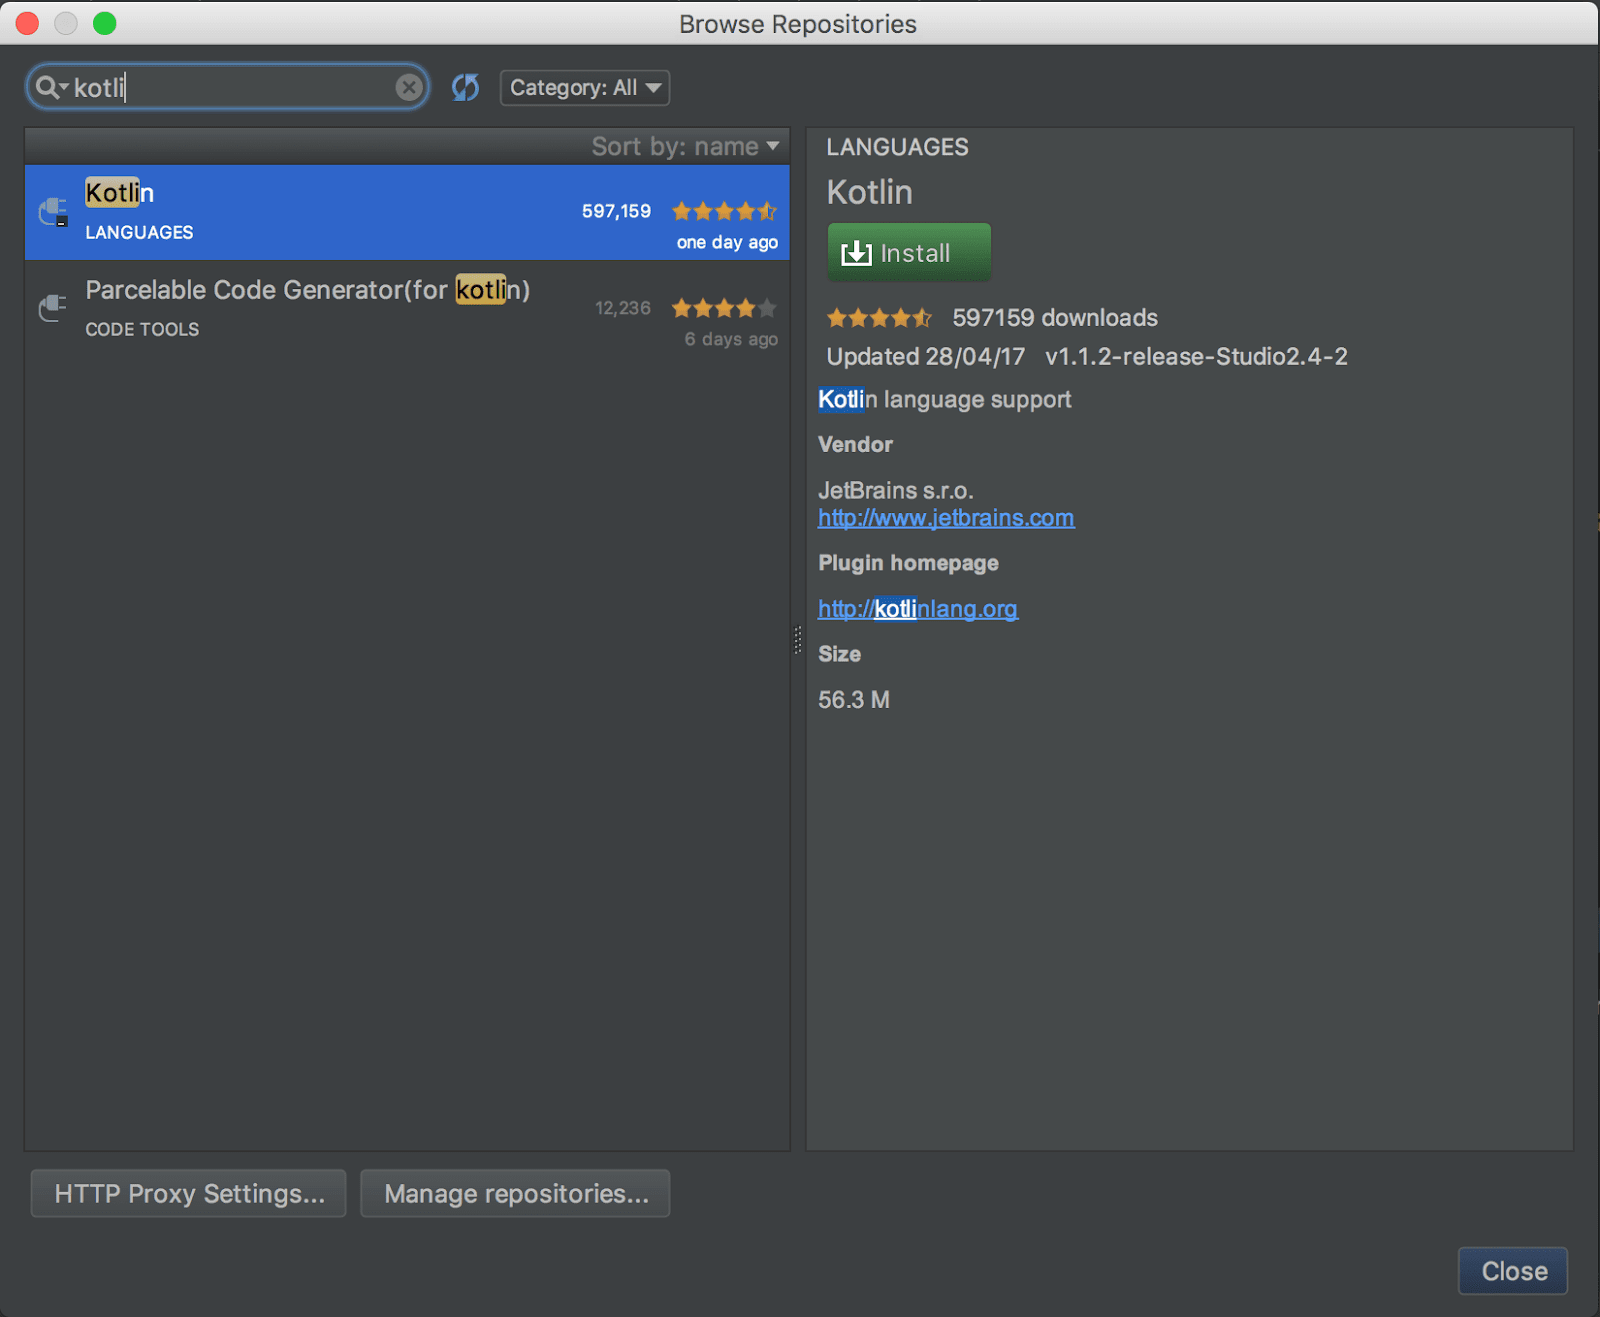The width and height of the screenshot is (1600, 1317).
Task: Click star rating of Parcelable Code Generator
Action: coord(725,308)
